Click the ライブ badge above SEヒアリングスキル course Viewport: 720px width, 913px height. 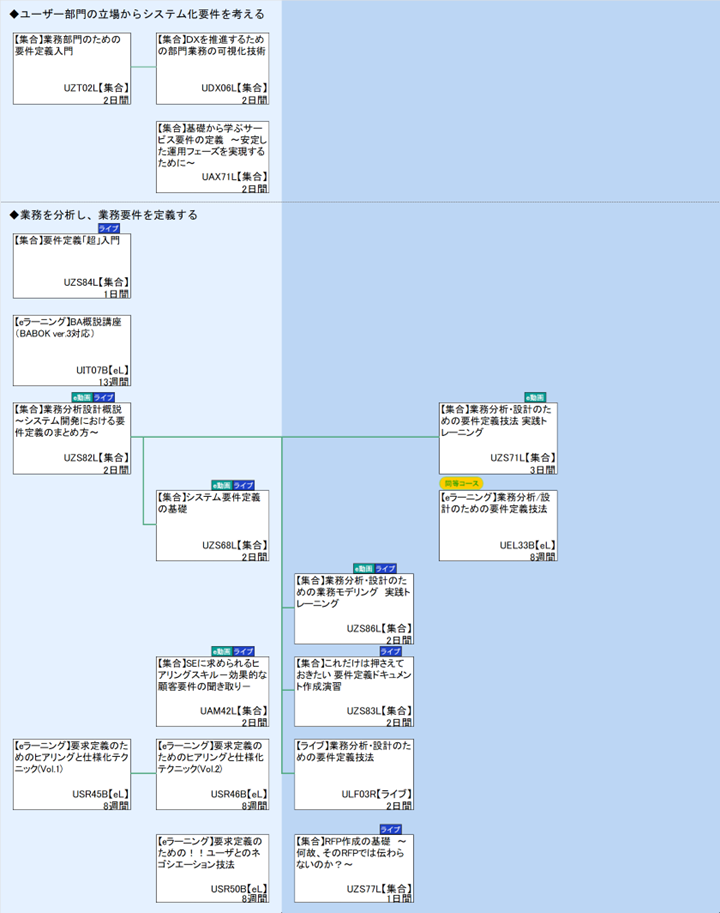[x=243, y=651]
